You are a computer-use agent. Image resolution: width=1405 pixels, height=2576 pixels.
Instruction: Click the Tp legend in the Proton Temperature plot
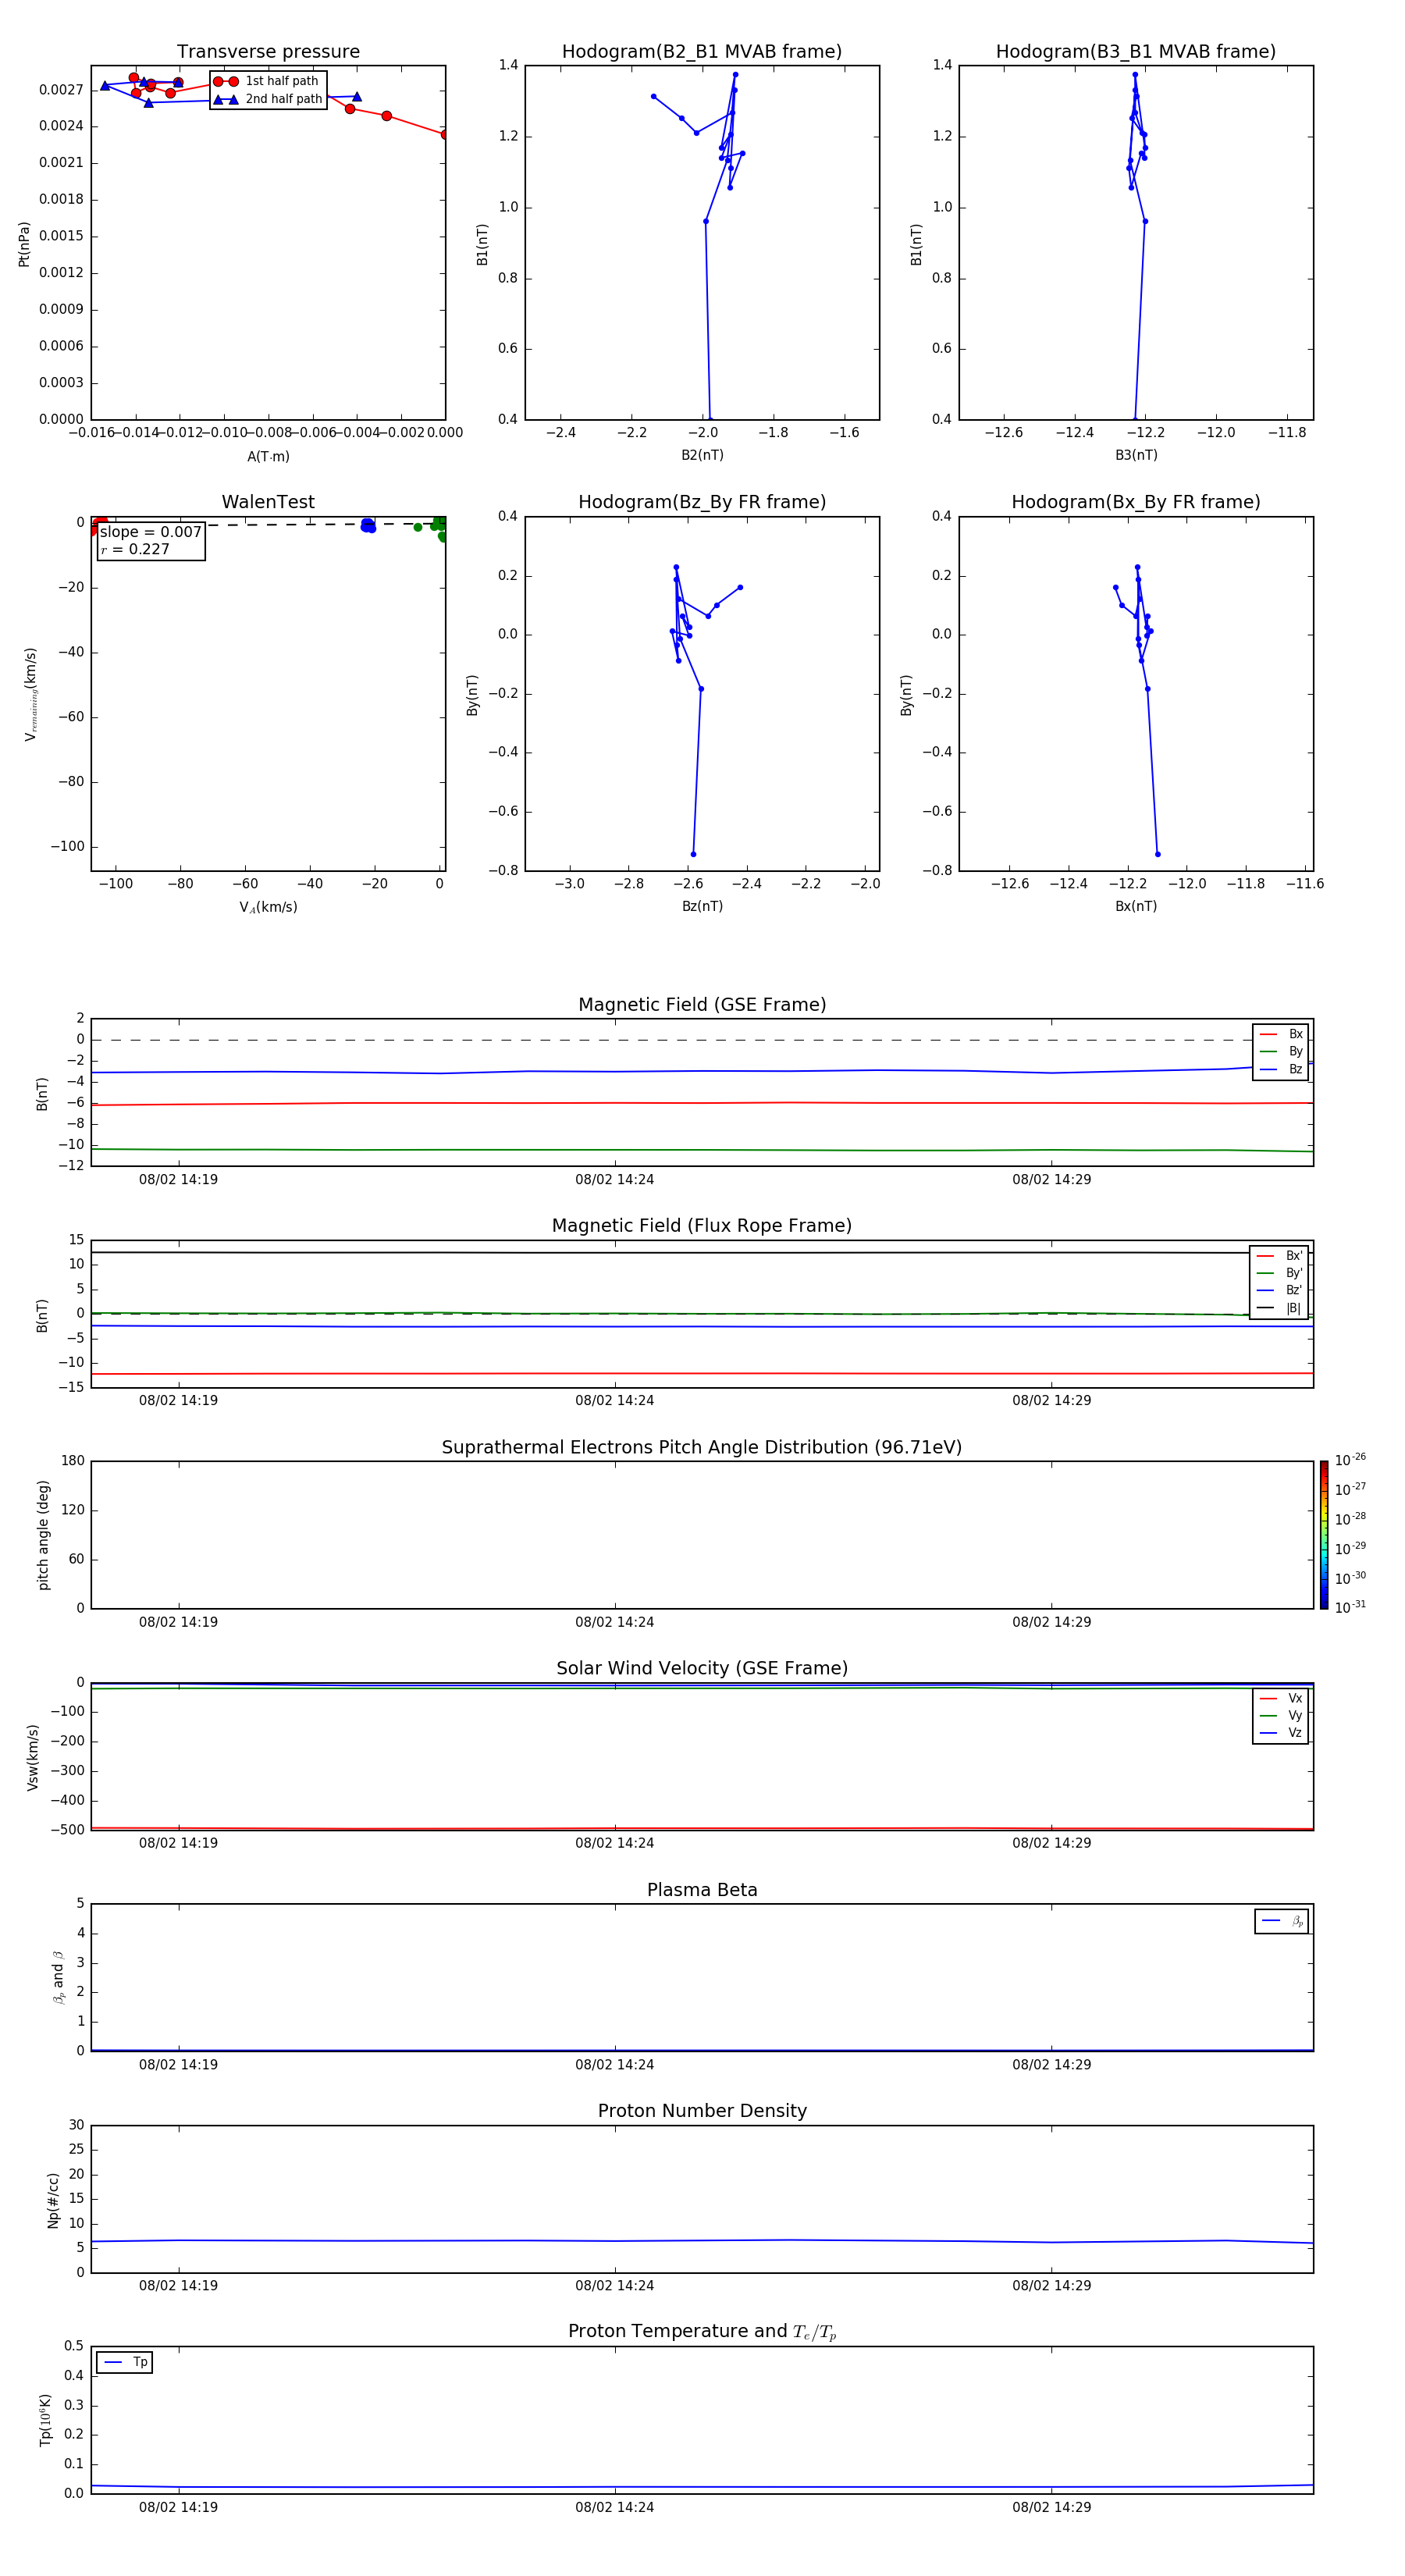click(124, 2362)
